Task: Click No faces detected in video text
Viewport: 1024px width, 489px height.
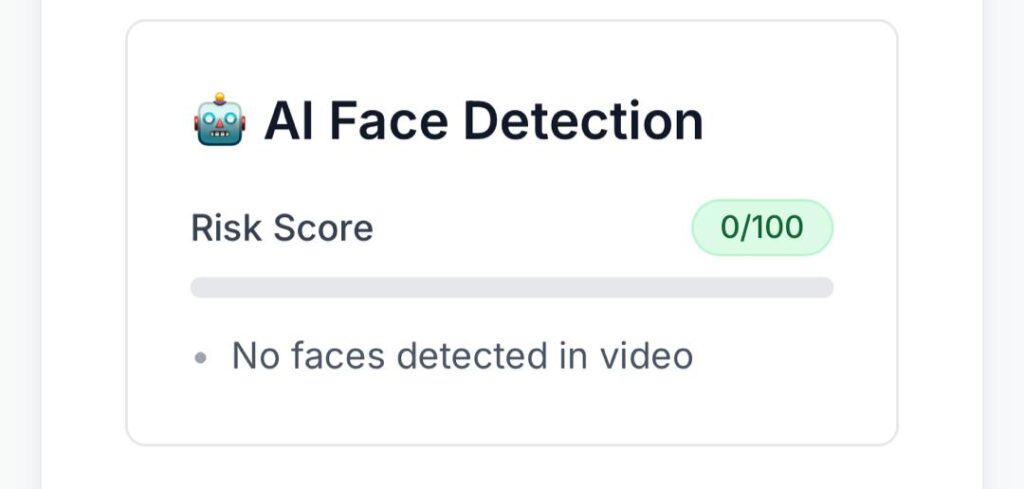Action: (x=462, y=356)
